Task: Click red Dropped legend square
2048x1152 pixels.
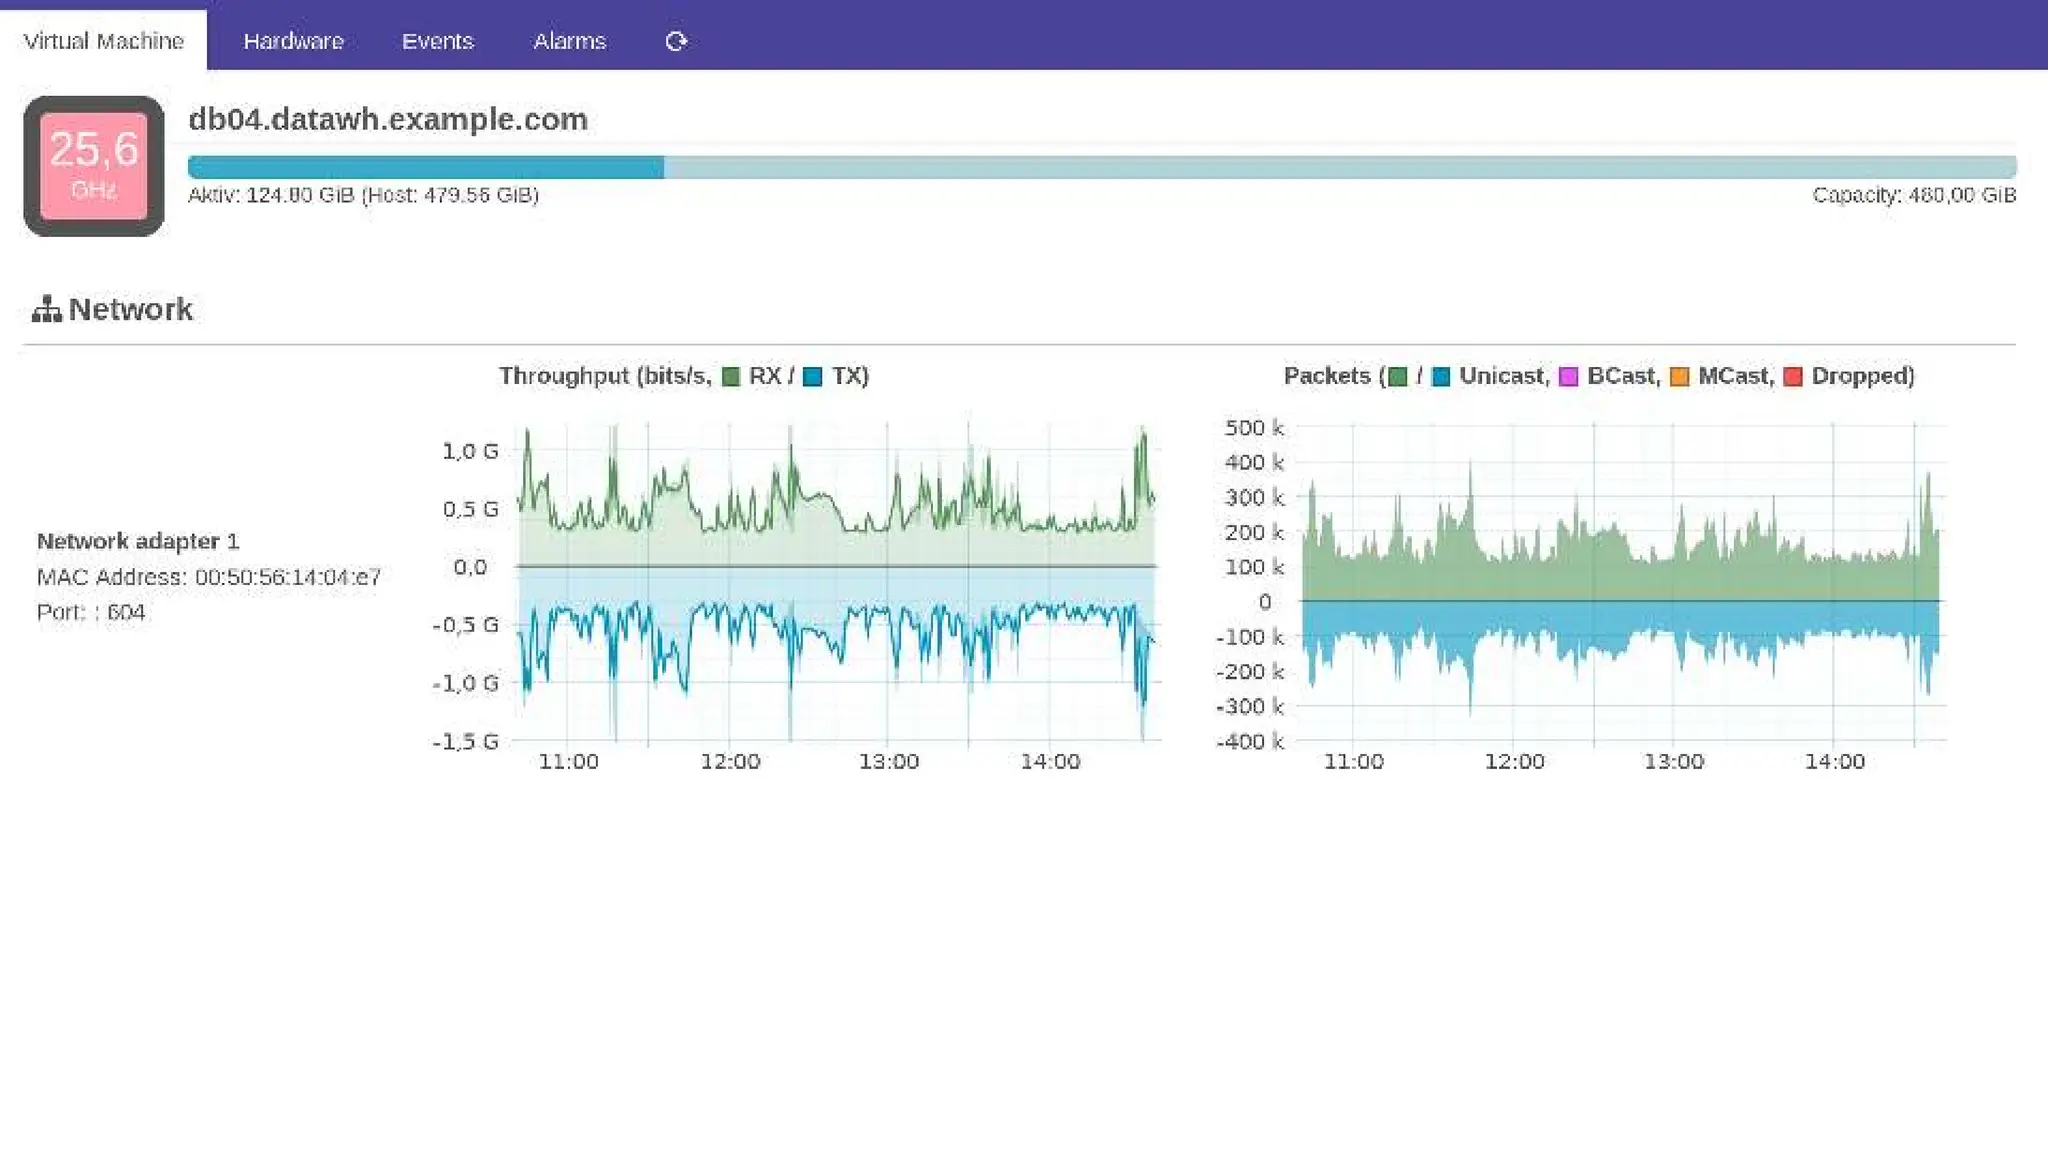Action: tap(1792, 377)
